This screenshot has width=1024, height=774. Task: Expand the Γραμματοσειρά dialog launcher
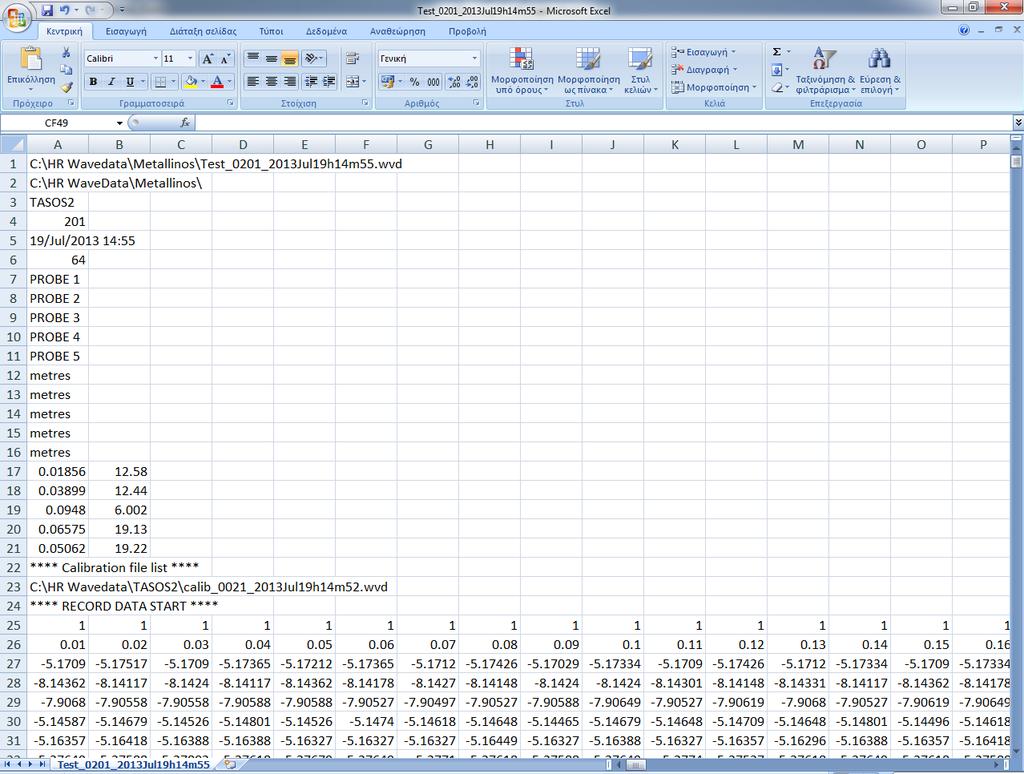pos(230,103)
